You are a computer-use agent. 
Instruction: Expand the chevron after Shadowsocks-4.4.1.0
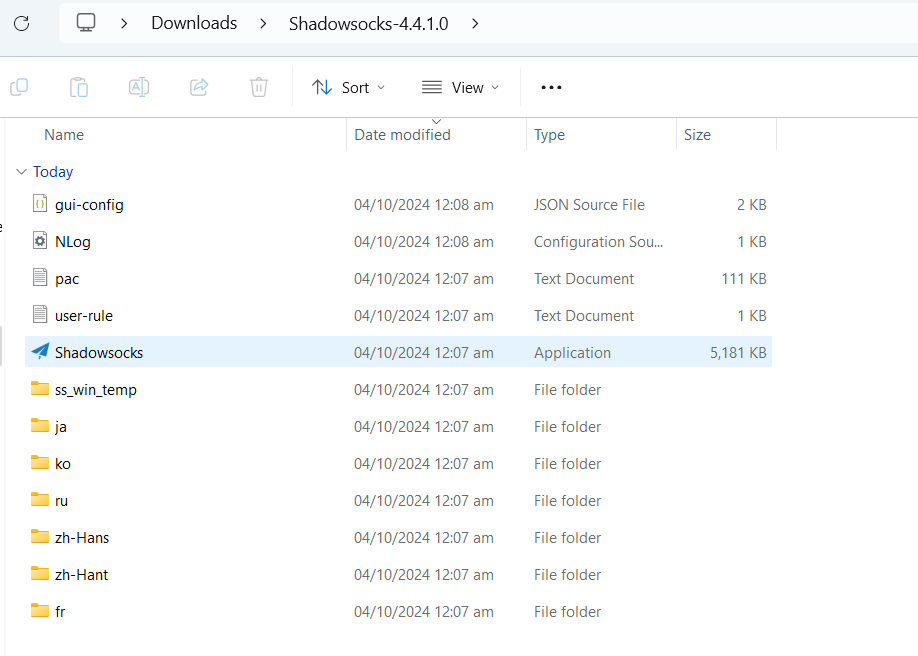coord(475,23)
